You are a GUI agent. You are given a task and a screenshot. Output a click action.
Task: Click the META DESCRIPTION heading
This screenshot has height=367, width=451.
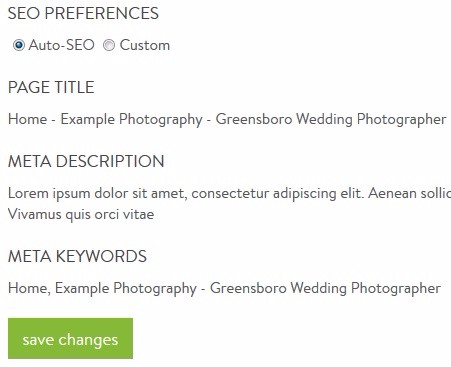tap(86, 161)
